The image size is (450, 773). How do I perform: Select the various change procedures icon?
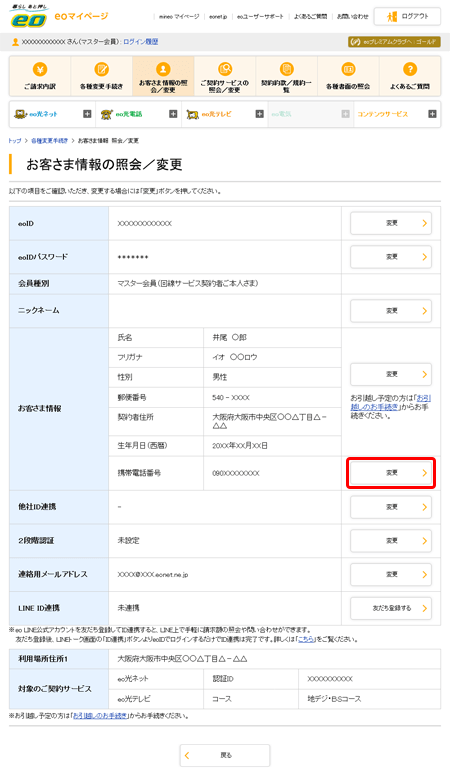click(x=102, y=69)
